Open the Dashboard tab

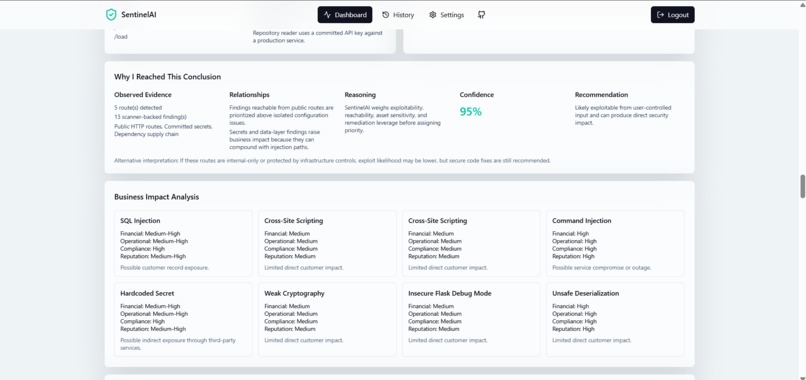pos(345,15)
